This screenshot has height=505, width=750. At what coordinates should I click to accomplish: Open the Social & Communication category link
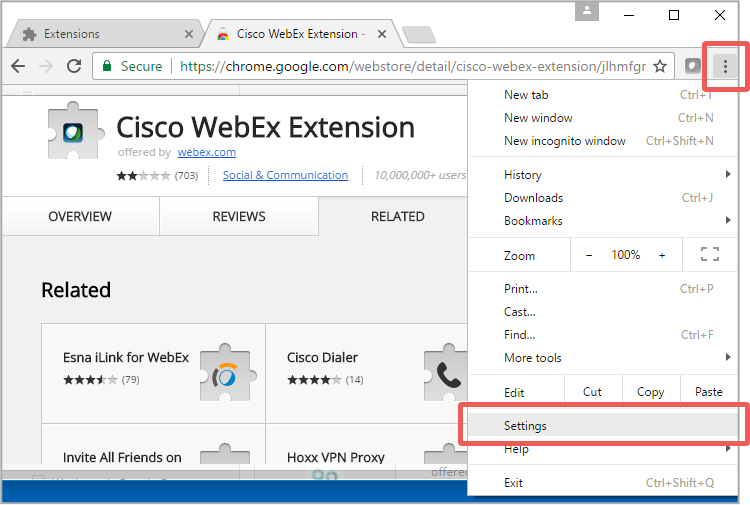pos(286,175)
